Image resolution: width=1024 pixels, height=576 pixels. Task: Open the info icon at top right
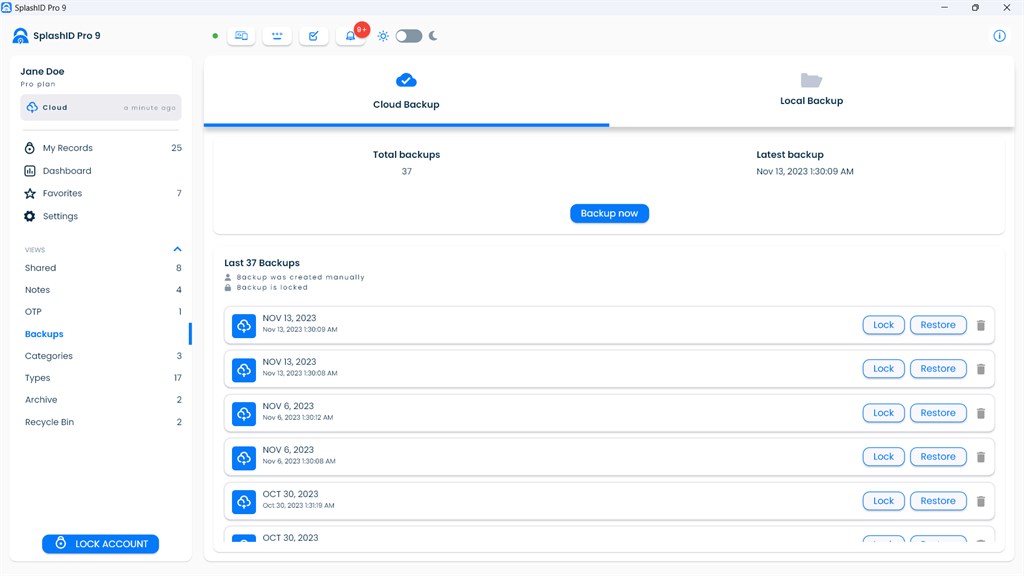(x=999, y=36)
